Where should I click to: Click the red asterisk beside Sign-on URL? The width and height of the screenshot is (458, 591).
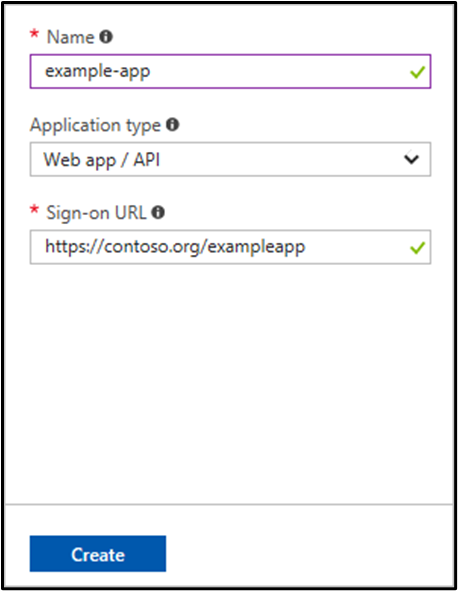click(34, 210)
